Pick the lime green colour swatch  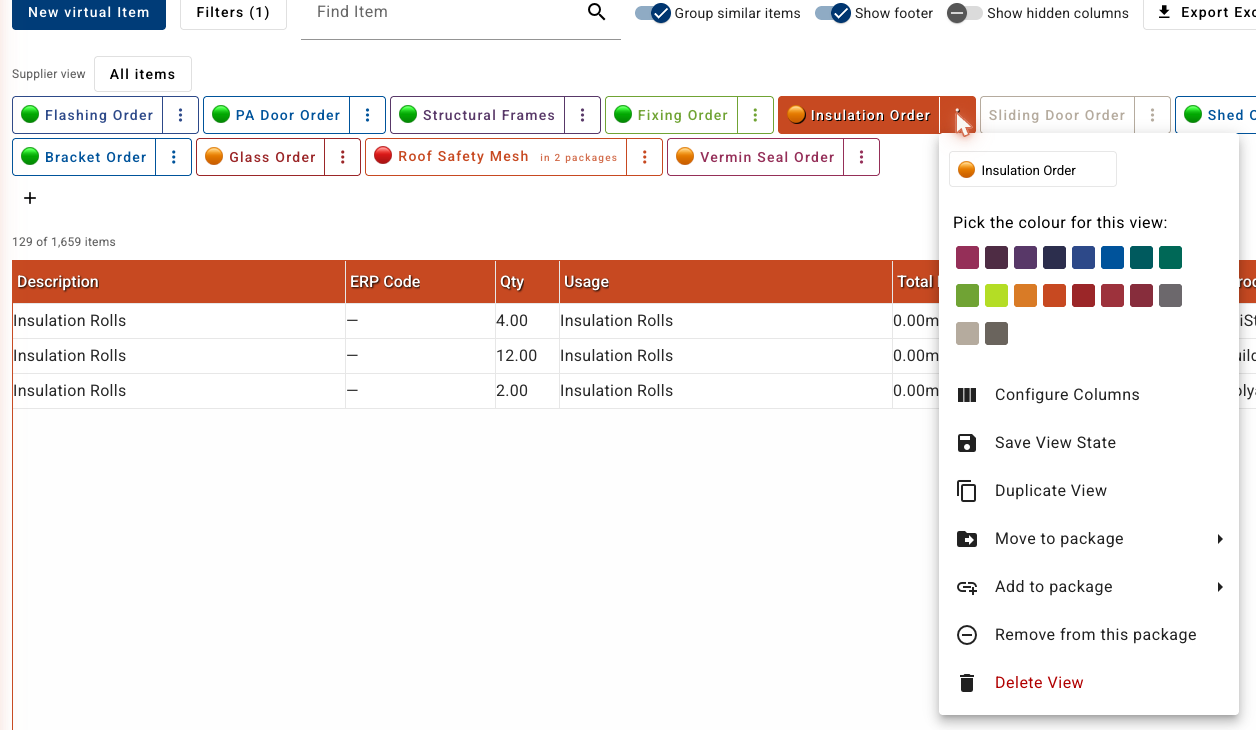(996, 296)
